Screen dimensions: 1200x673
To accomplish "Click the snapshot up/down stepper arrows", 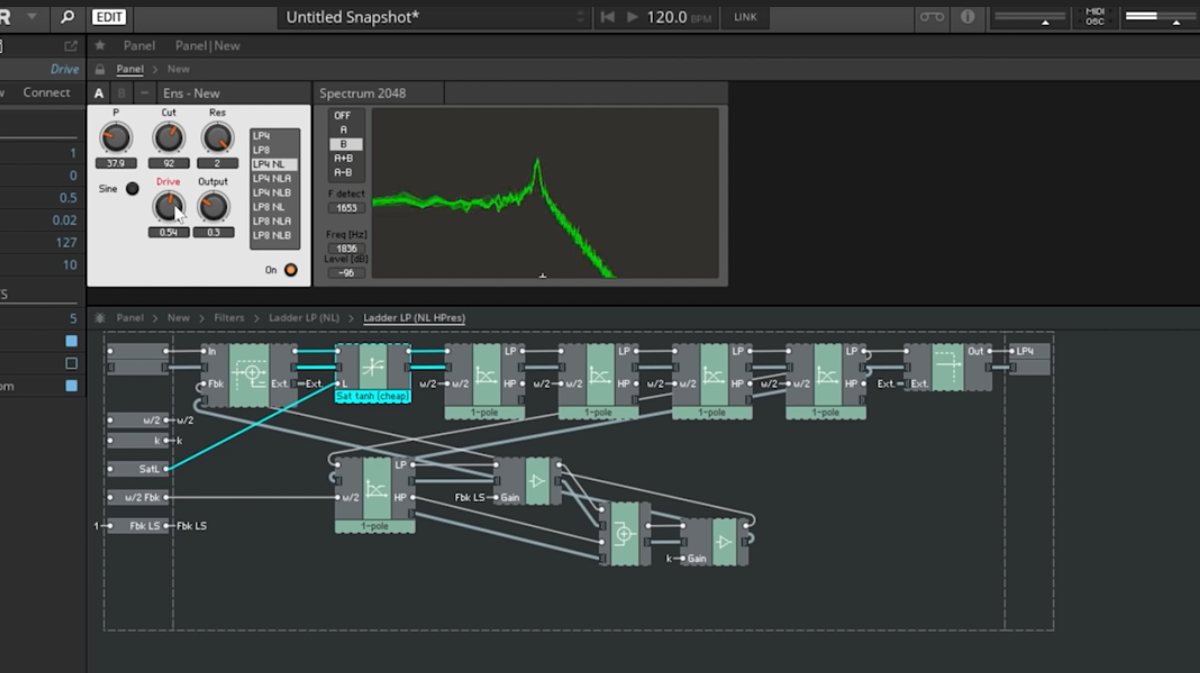I will click(579, 17).
